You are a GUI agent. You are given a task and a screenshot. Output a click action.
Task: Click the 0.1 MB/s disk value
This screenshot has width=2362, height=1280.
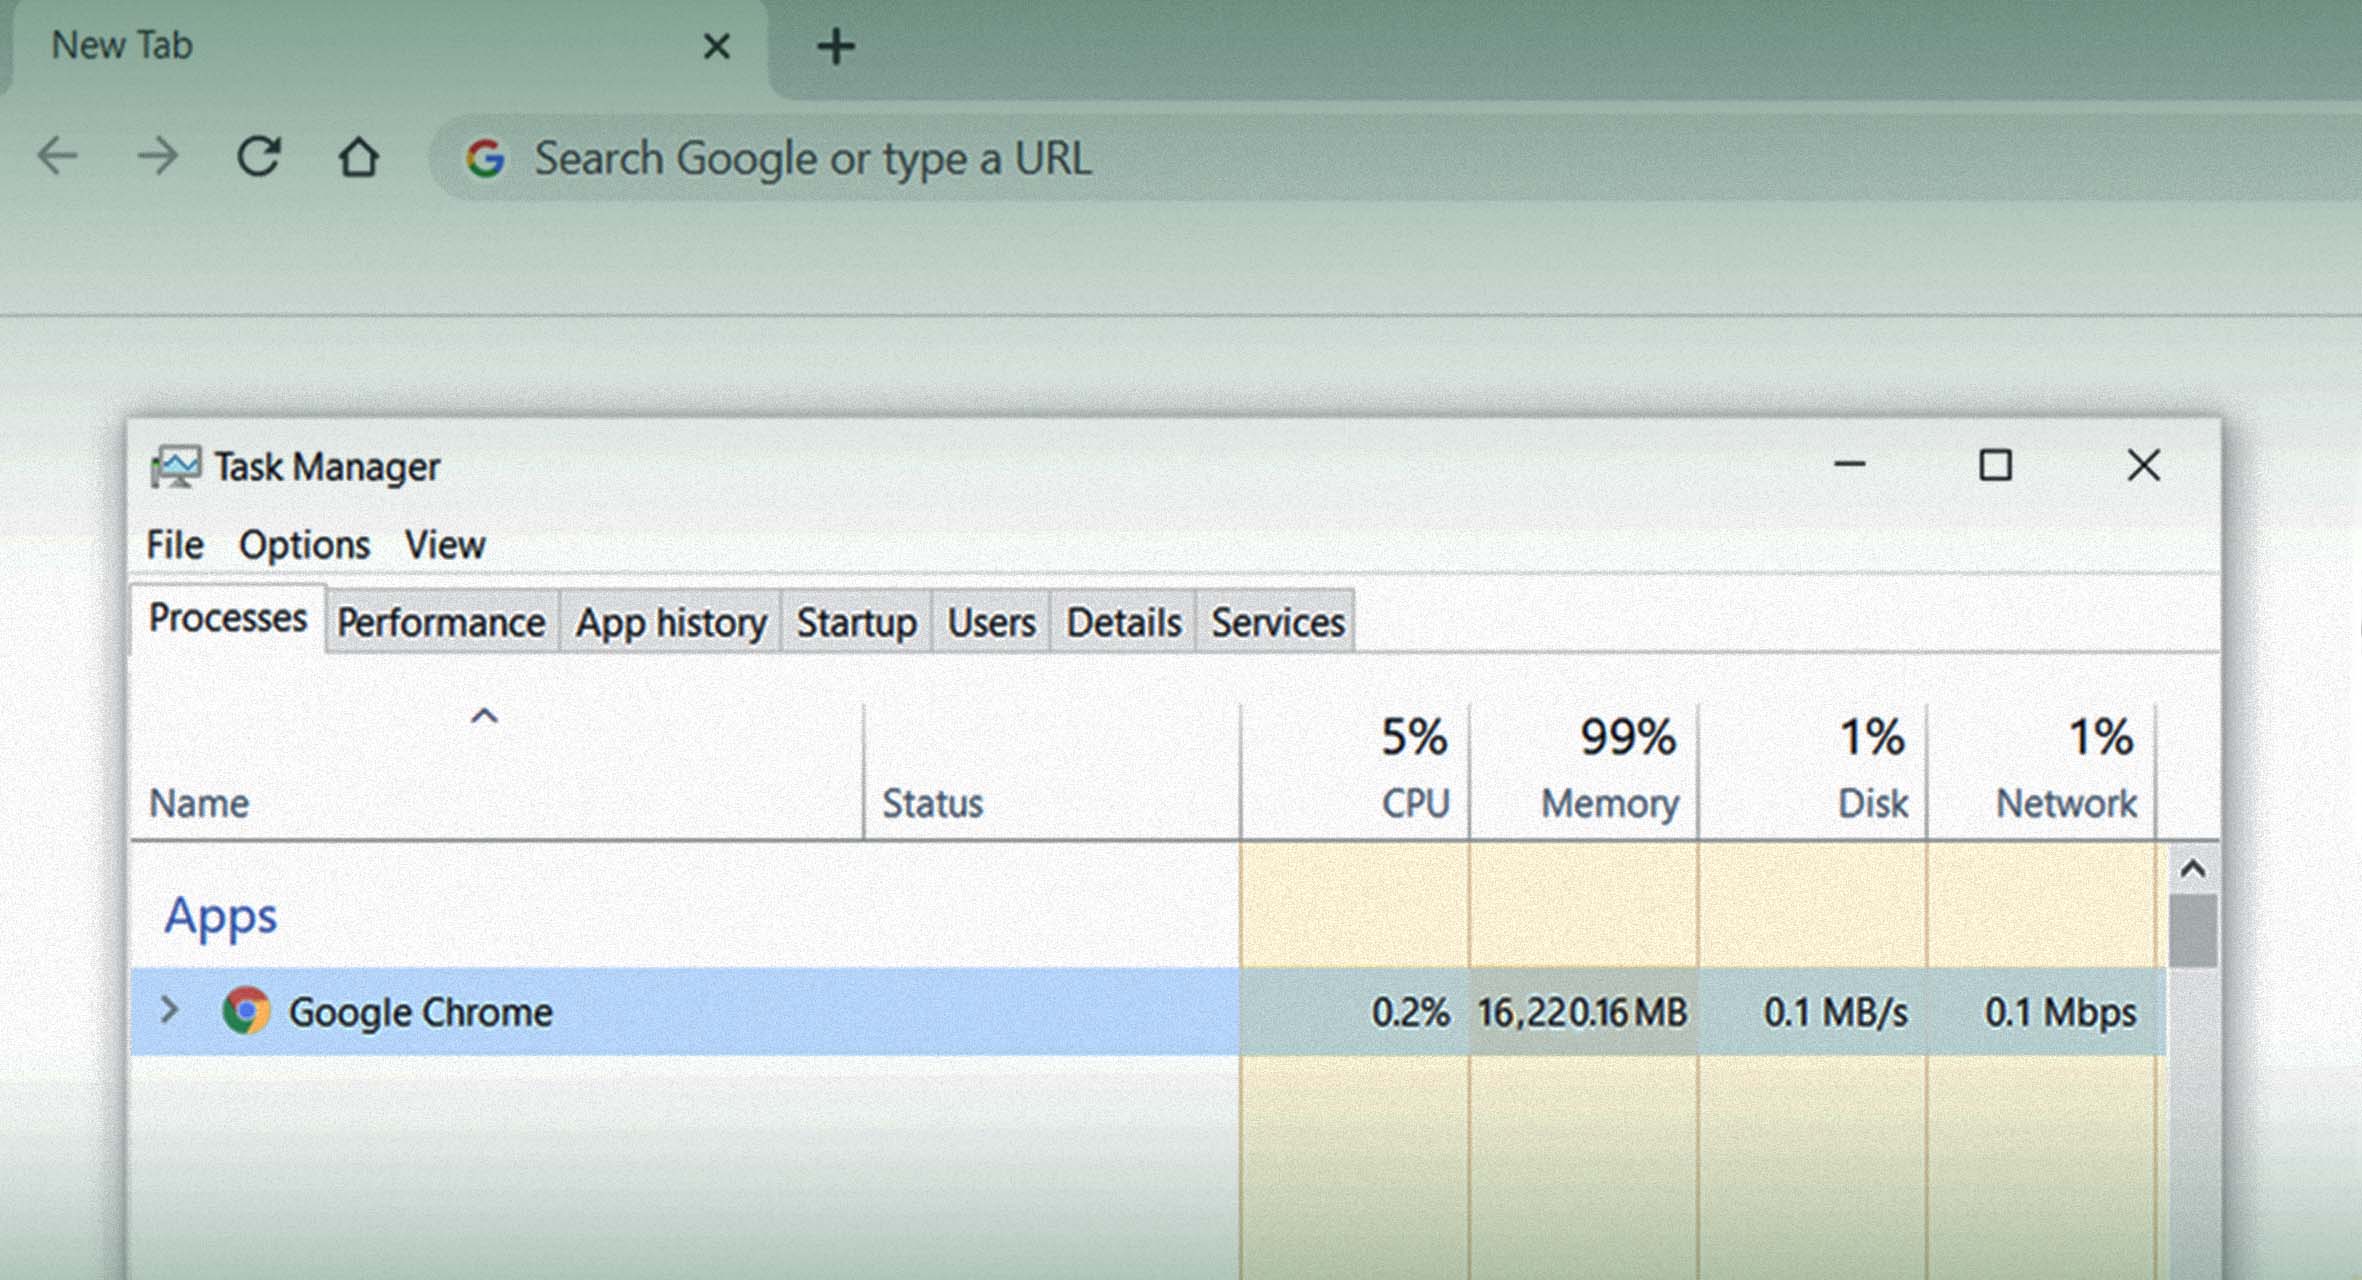tap(1835, 1012)
